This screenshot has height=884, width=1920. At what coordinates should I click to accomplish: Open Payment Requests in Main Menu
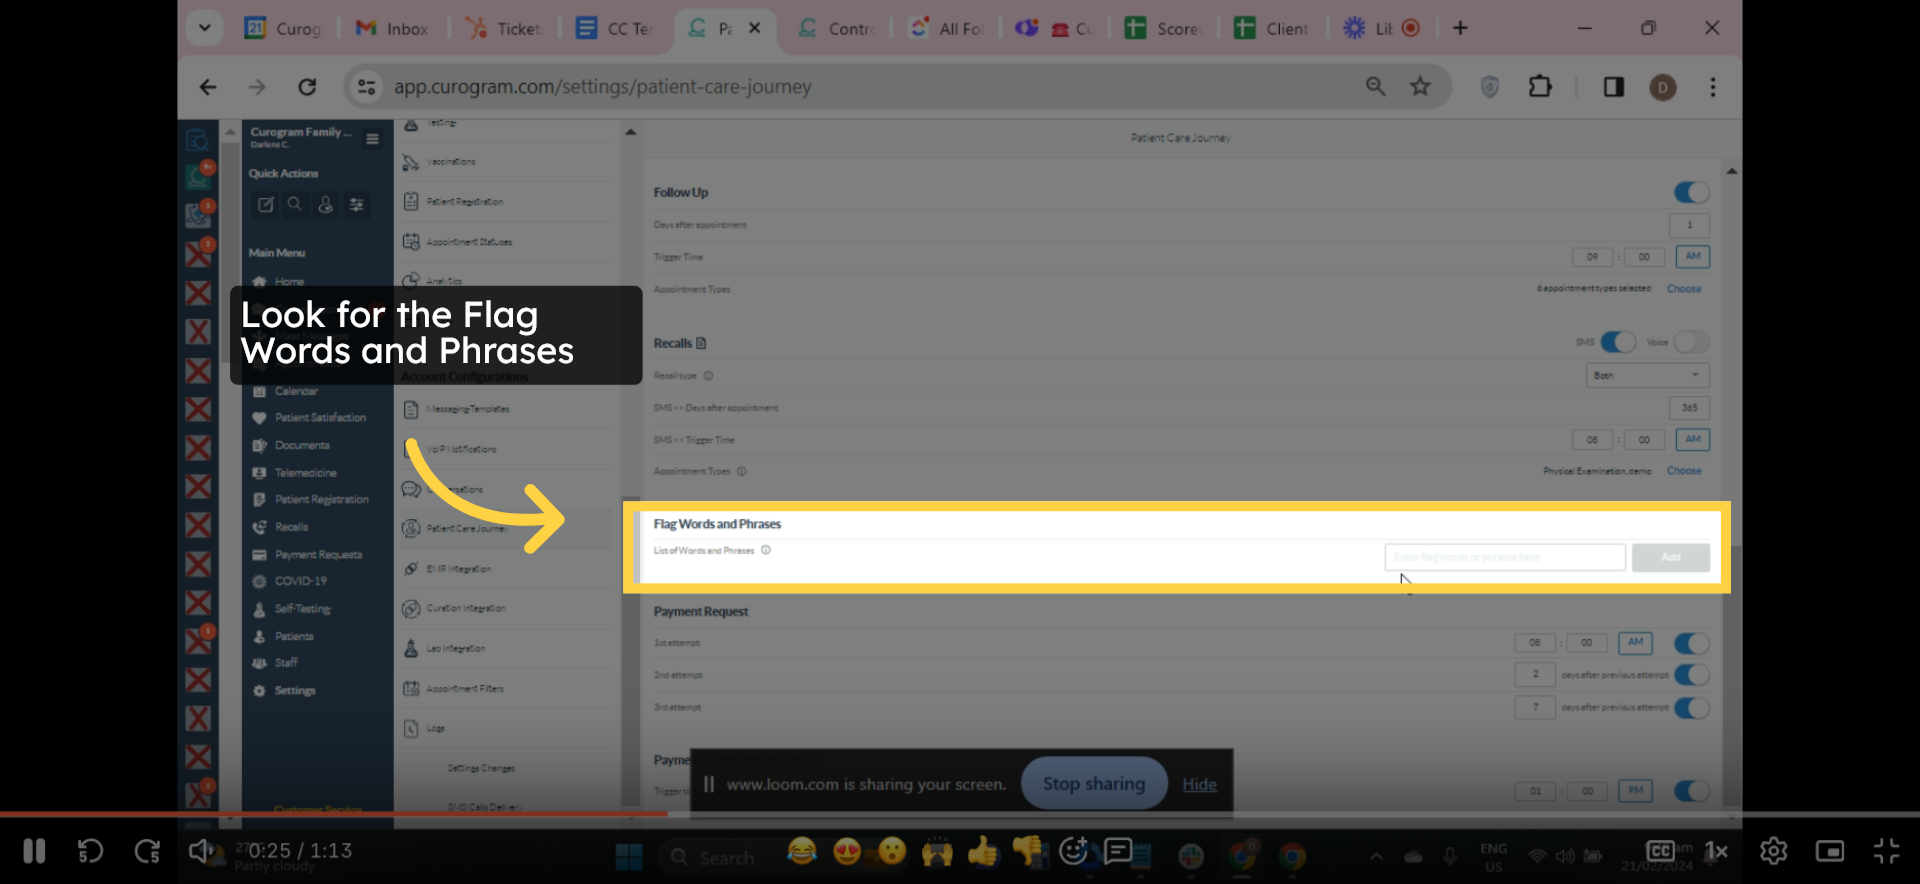(x=308, y=555)
